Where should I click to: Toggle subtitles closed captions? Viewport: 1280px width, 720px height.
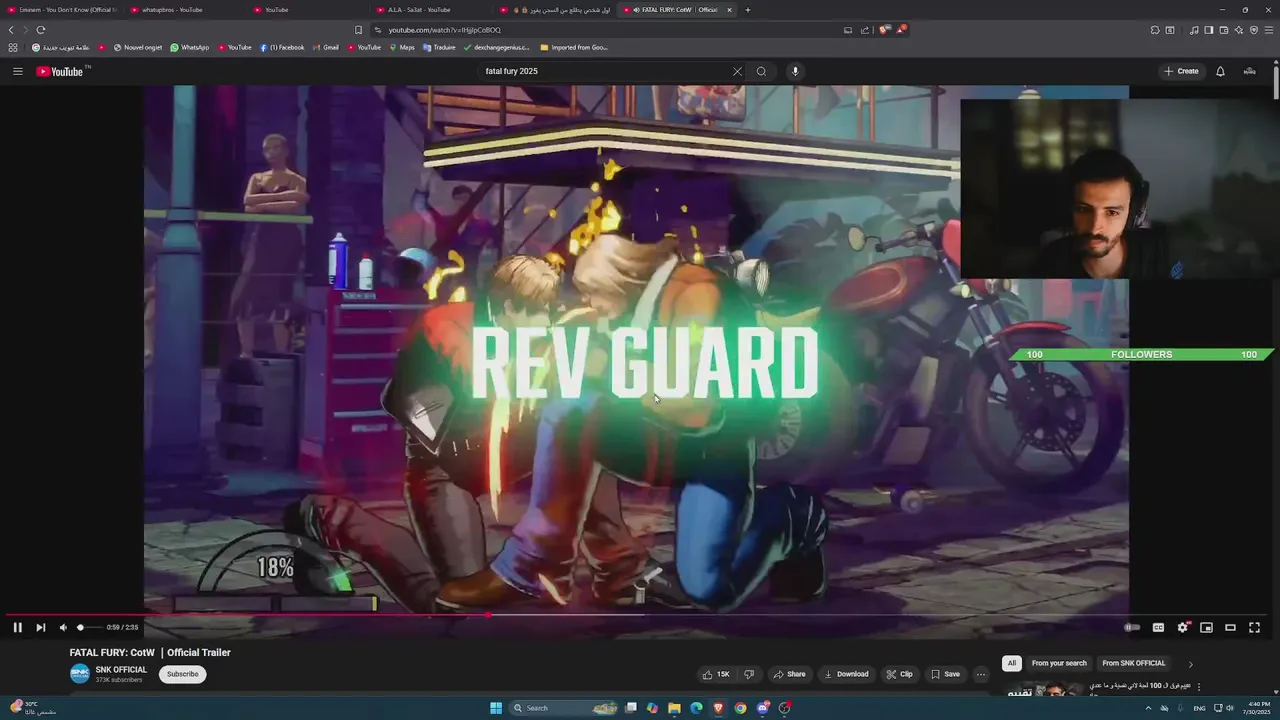tap(1158, 627)
